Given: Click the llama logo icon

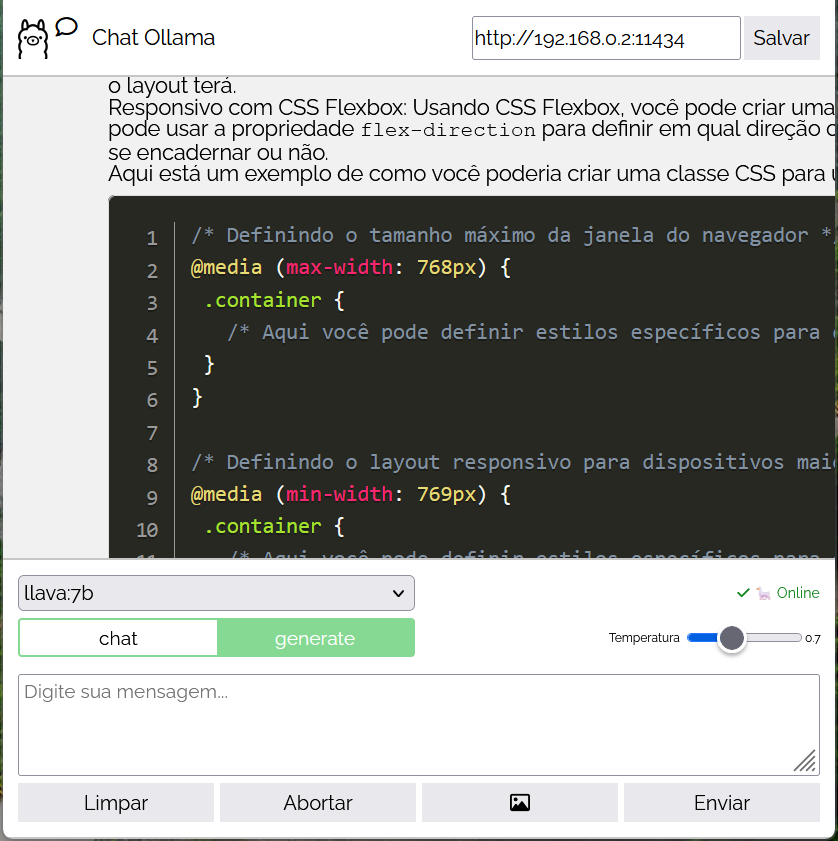Looking at the screenshot, I should pos(33,39).
